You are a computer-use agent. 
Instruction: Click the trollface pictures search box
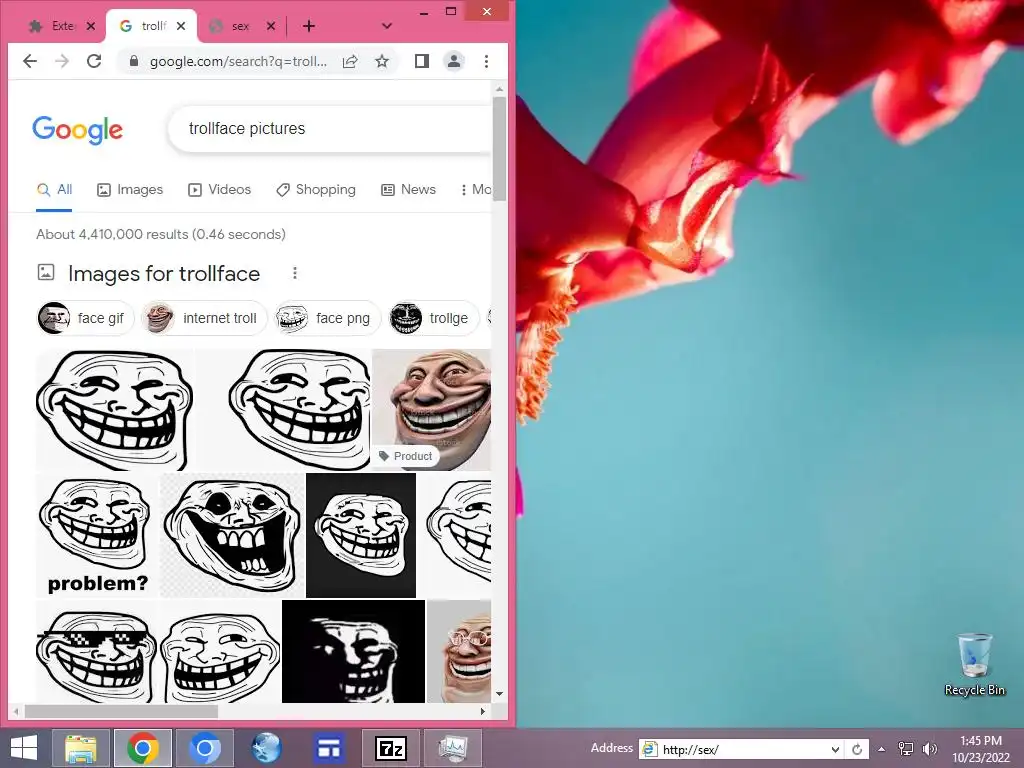click(330, 129)
